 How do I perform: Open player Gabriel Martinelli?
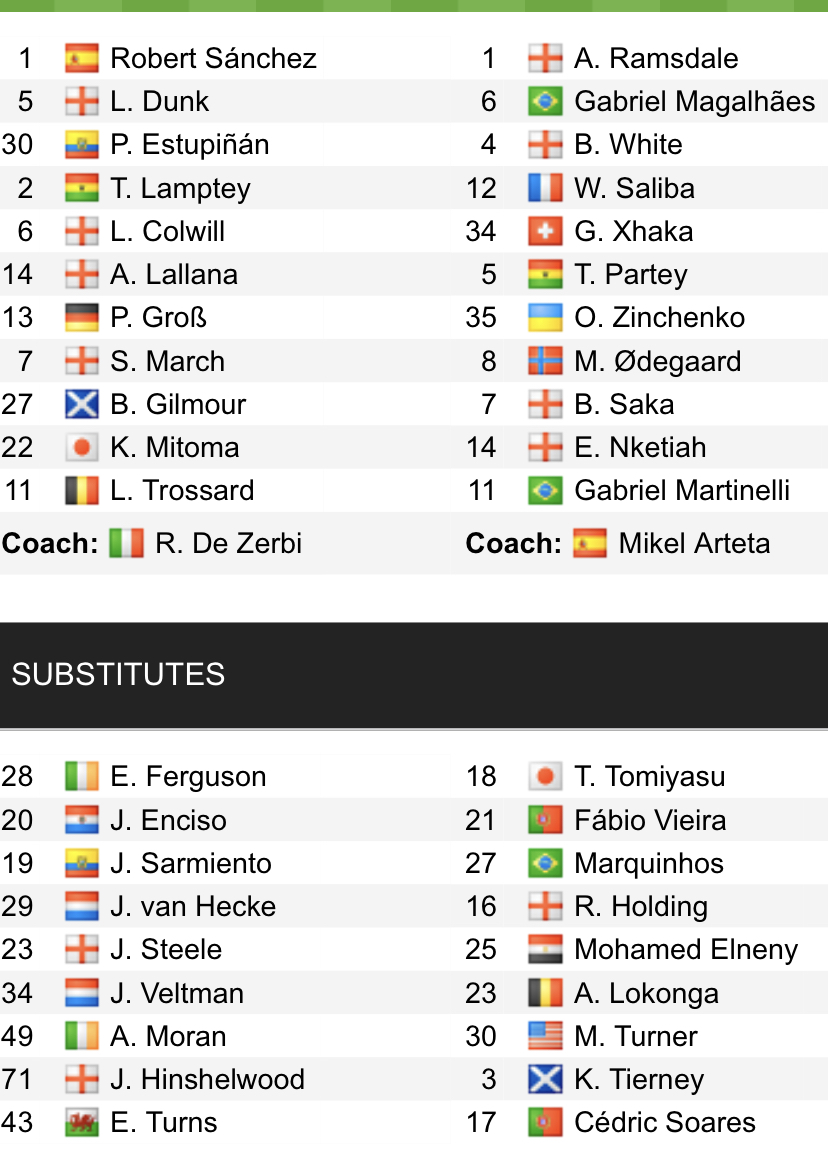click(x=682, y=490)
